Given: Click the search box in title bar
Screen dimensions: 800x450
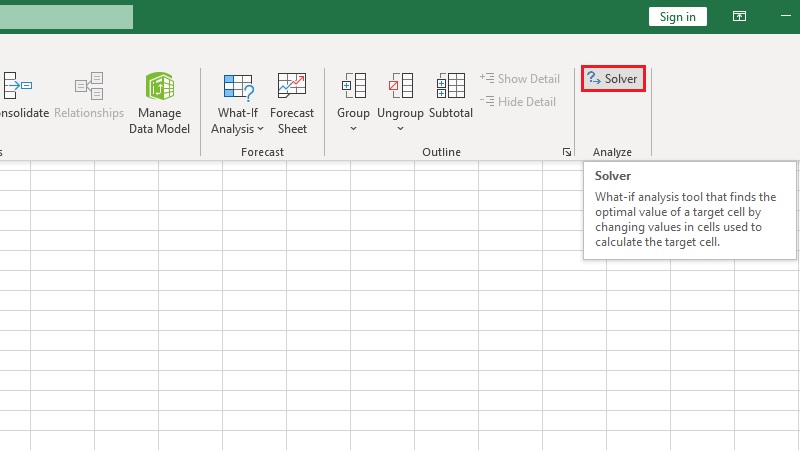Looking at the screenshot, I should coord(66,17).
